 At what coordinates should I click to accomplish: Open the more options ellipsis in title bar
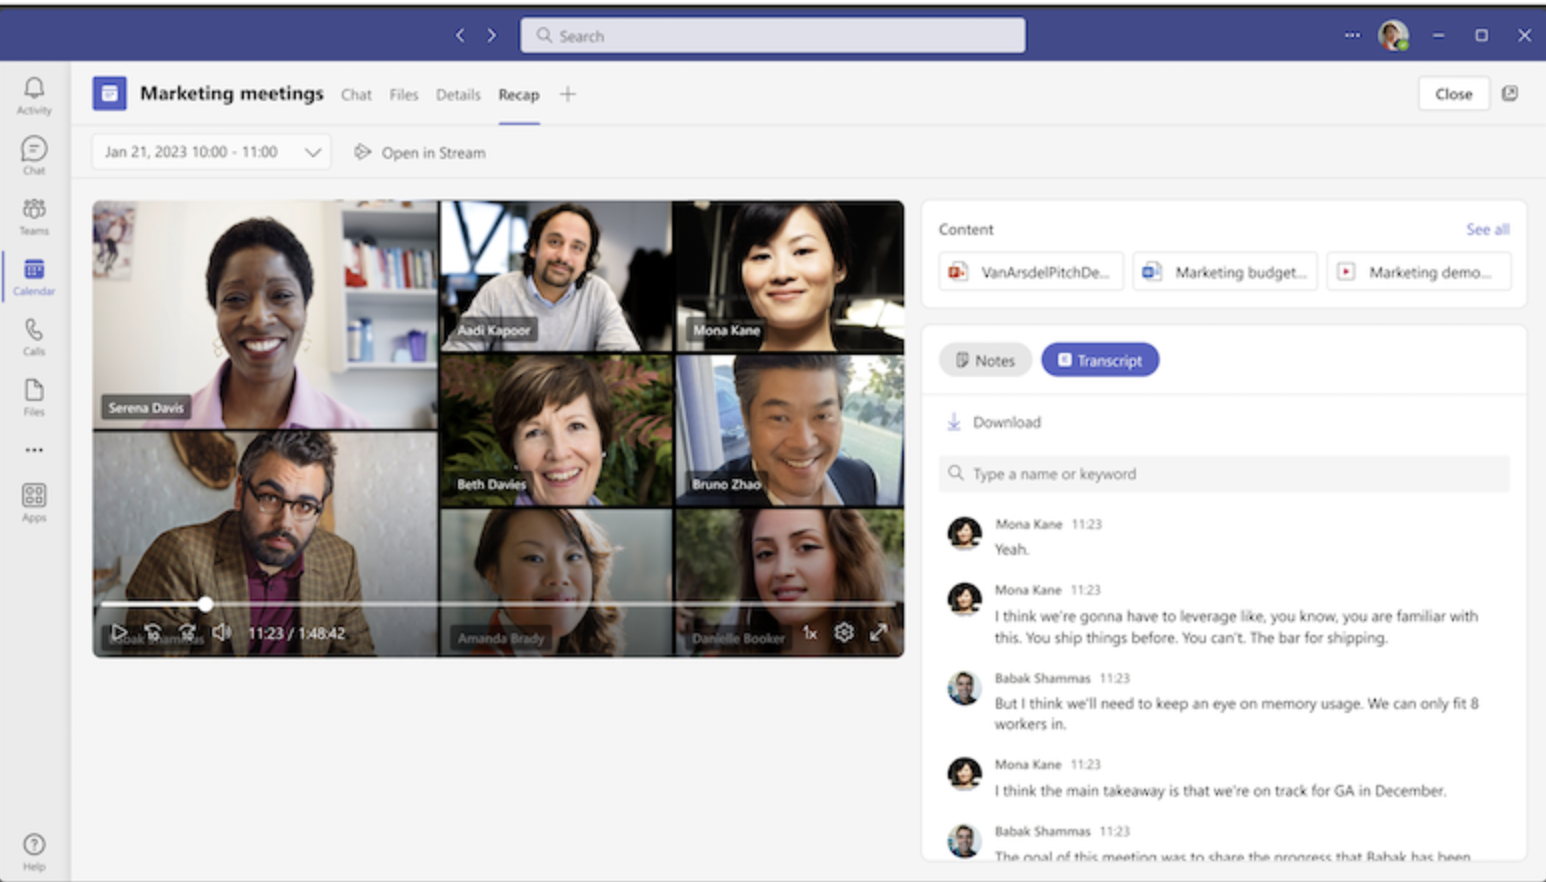[x=1352, y=35]
